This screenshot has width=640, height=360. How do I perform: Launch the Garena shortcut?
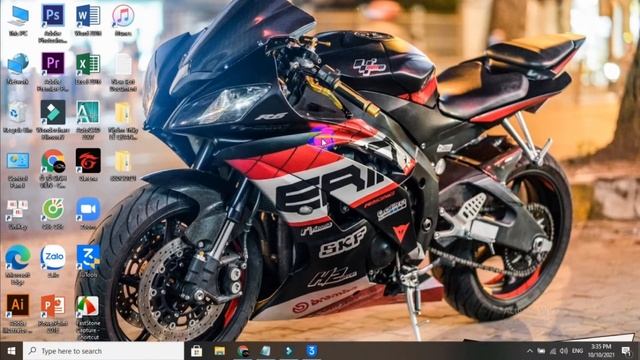[88, 165]
